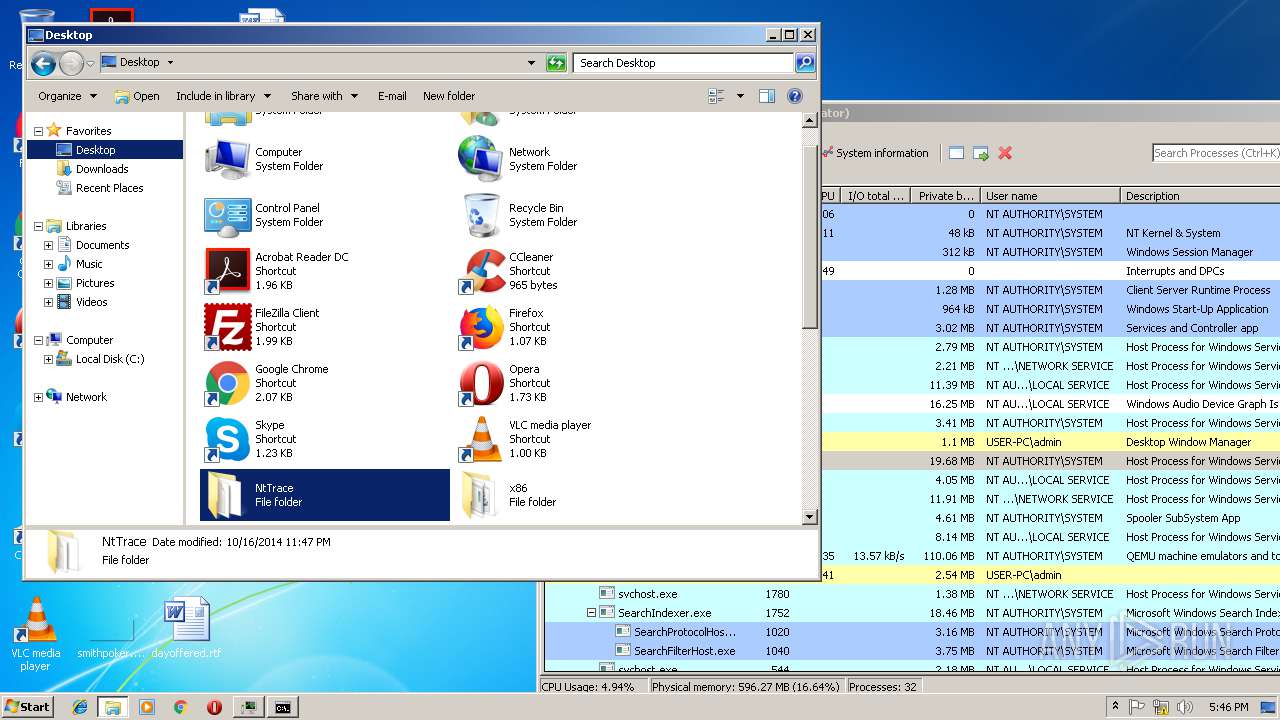Open Chrome from the taskbar
Viewport: 1280px width, 720px height.
click(180, 707)
